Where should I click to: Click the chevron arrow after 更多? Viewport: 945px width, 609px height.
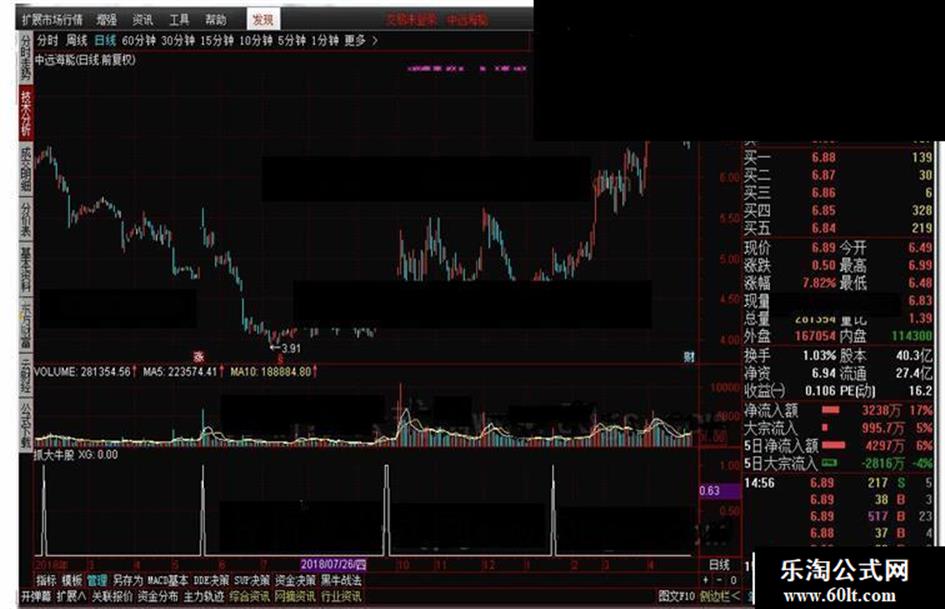(375, 40)
